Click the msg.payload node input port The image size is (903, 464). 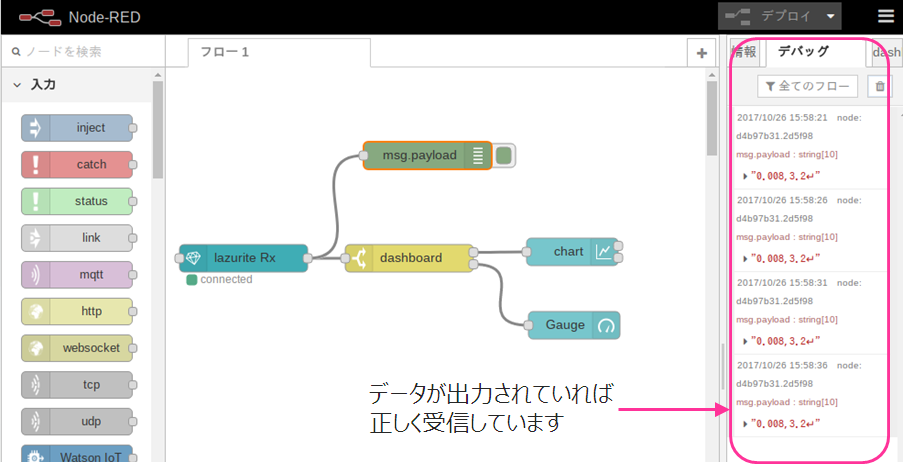tap(363, 155)
